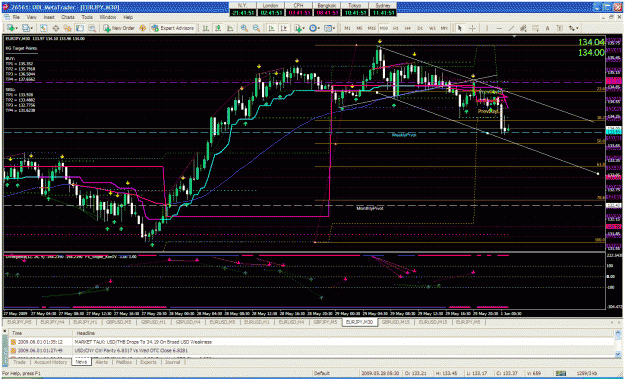Select the crosshair tool

click(472, 28)
